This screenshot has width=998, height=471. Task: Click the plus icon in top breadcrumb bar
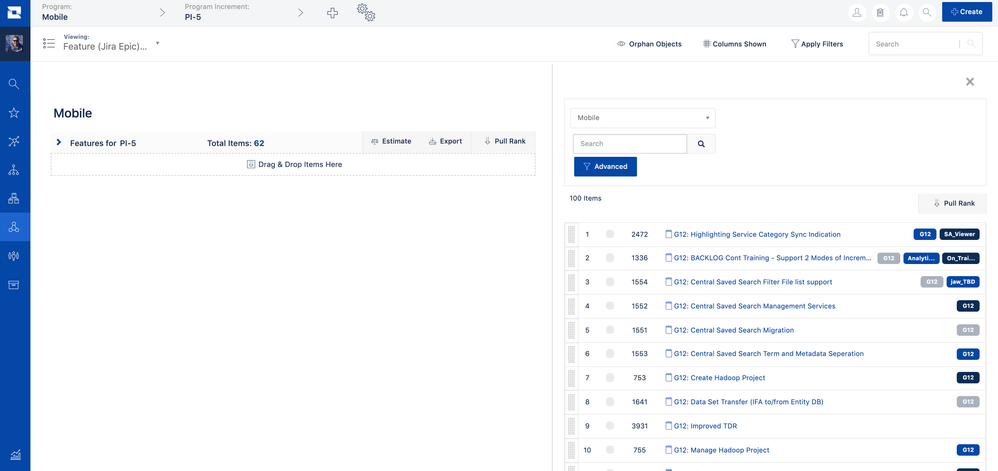[332, 13]
